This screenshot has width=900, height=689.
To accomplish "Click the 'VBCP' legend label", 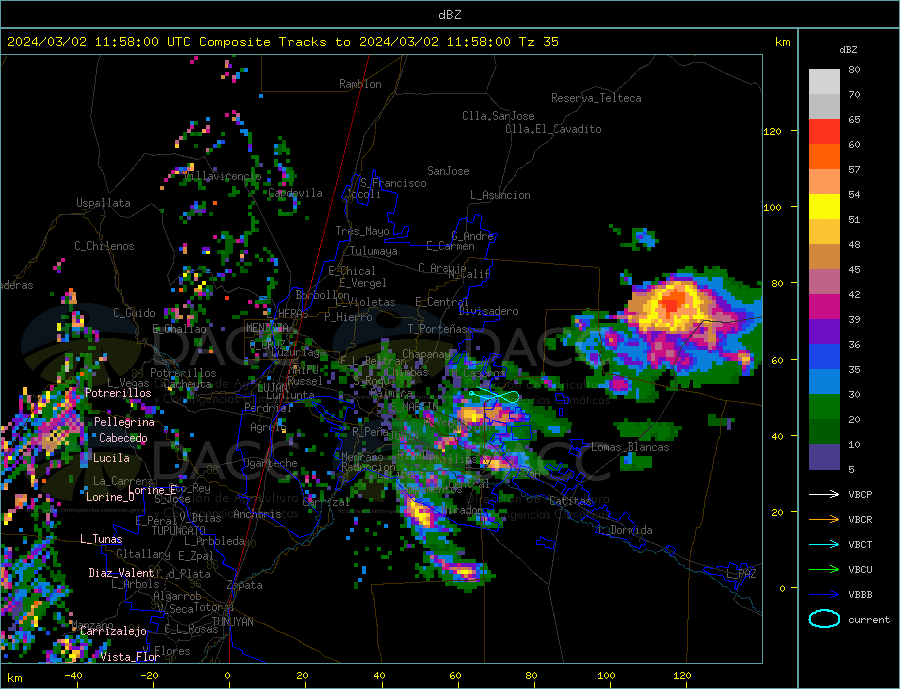I will pyautogui.click(x=860, y=494).
